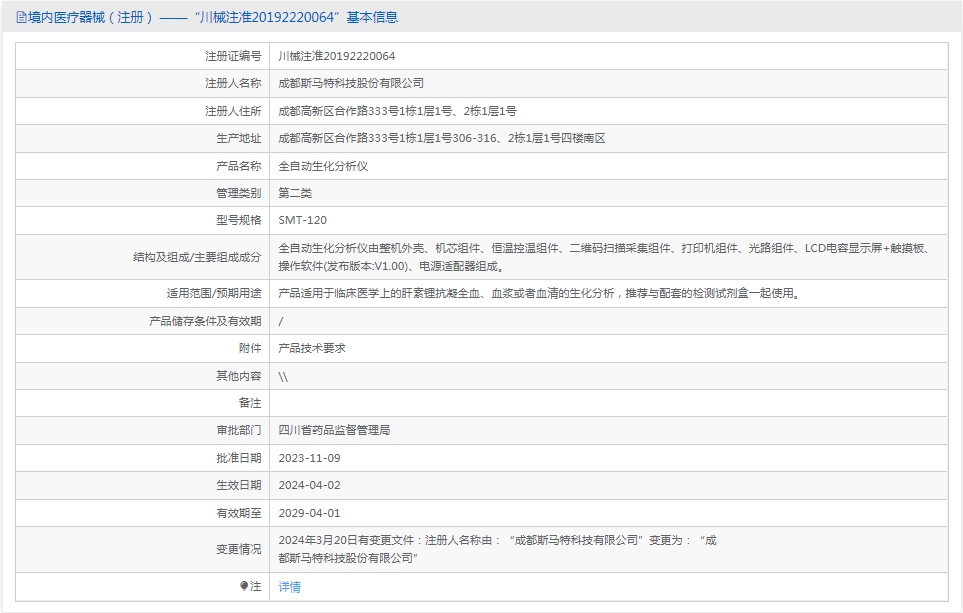Click the lightbulb icon next to 注

tap(244, 586)
